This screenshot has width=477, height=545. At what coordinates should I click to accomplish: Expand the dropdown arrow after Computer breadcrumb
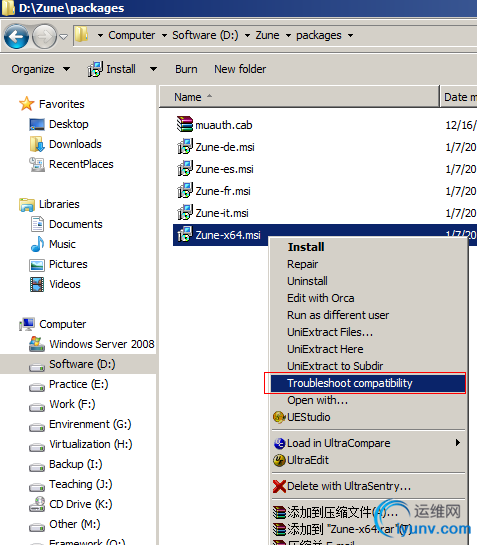[164, 35]
